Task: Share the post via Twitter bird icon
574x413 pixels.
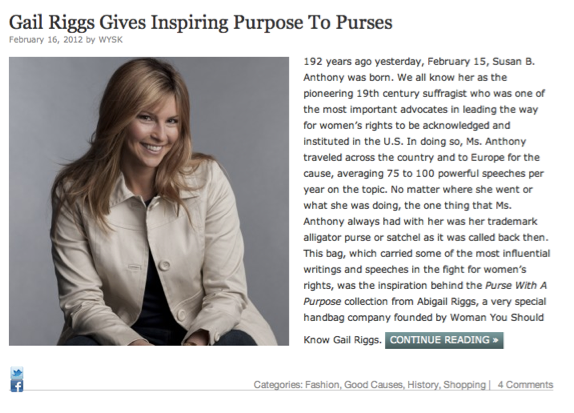Action: click(17, 373)
